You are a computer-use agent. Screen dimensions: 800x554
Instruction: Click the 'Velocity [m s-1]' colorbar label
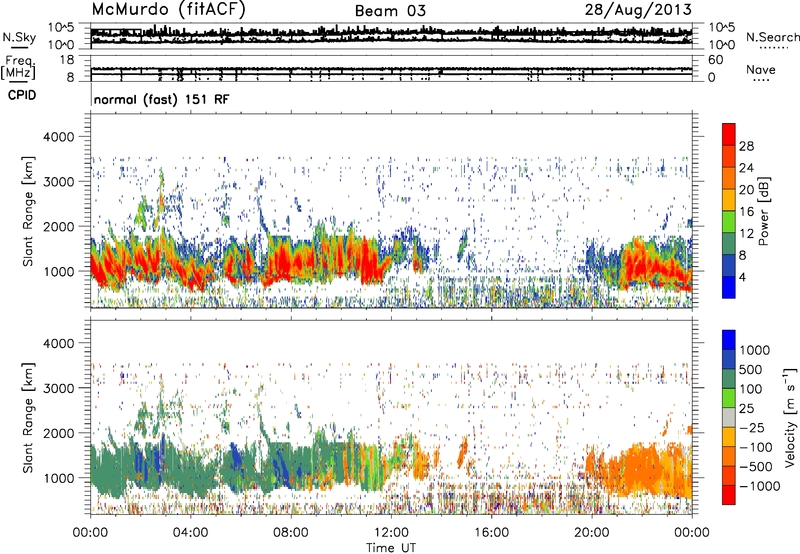[790, 417]
